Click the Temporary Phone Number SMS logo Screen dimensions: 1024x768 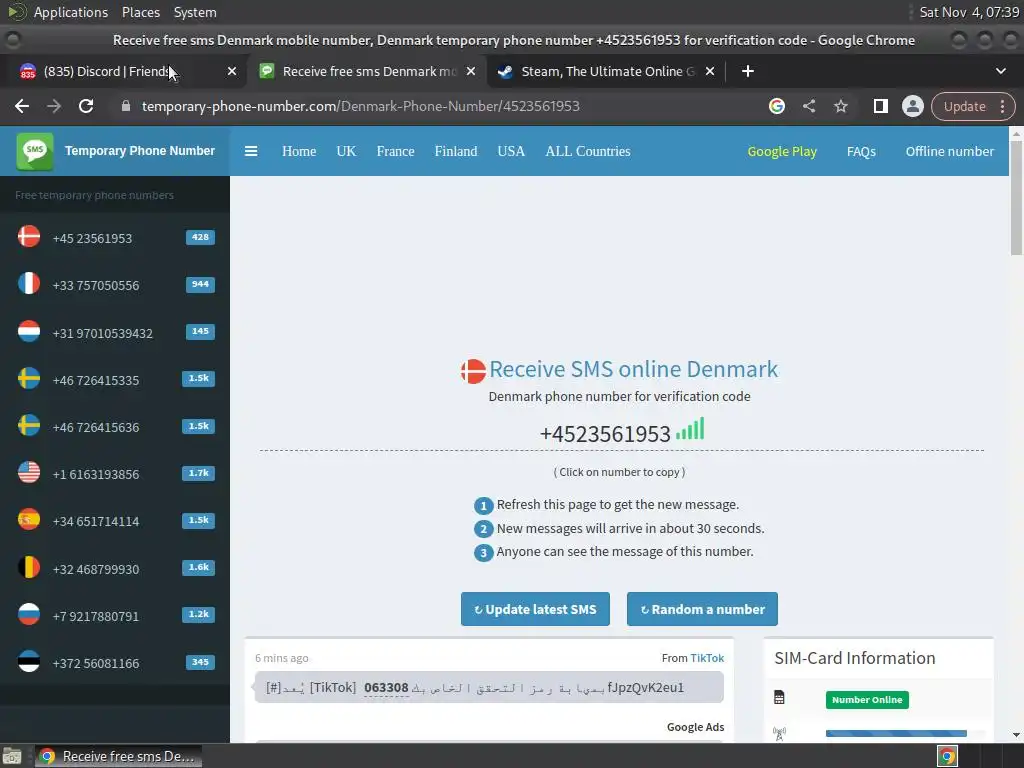click(35, 151)
